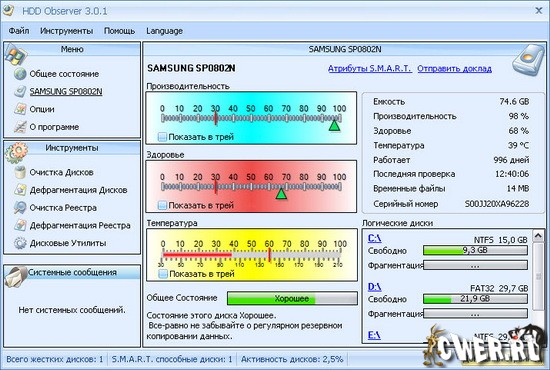The height and width of the screenshot is (370, 550).
Task: Click the logical disks scrollbar up arrow
Action: click(x=538, y=236)
